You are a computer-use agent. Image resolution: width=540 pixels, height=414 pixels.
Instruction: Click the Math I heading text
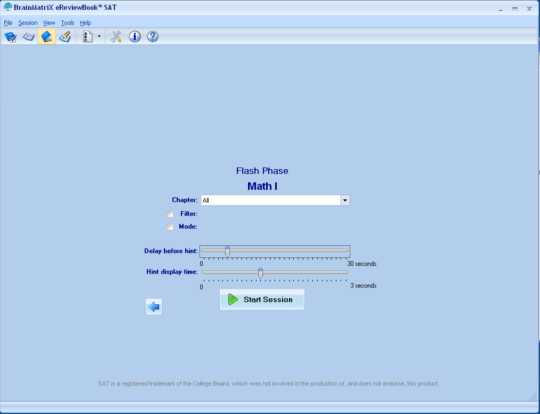pyautogui.click(x=262, y=186)
